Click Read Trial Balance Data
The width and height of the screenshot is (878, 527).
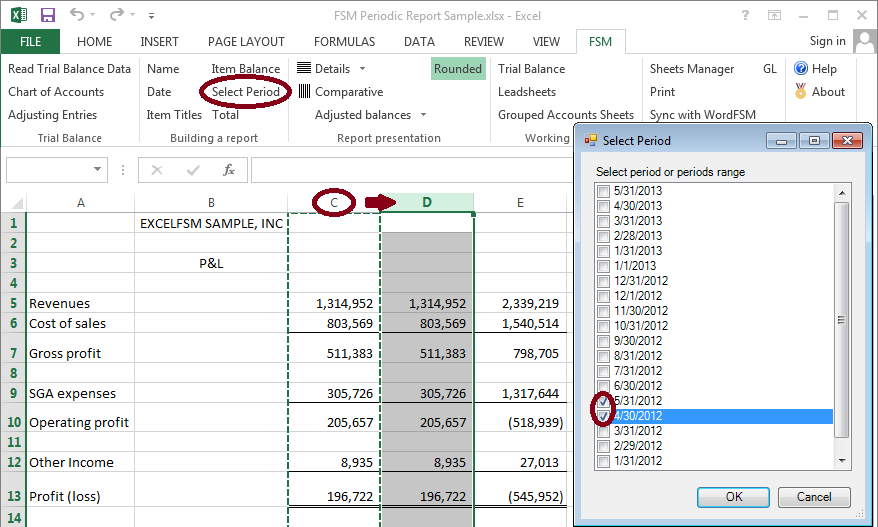[x=69, y=68]
